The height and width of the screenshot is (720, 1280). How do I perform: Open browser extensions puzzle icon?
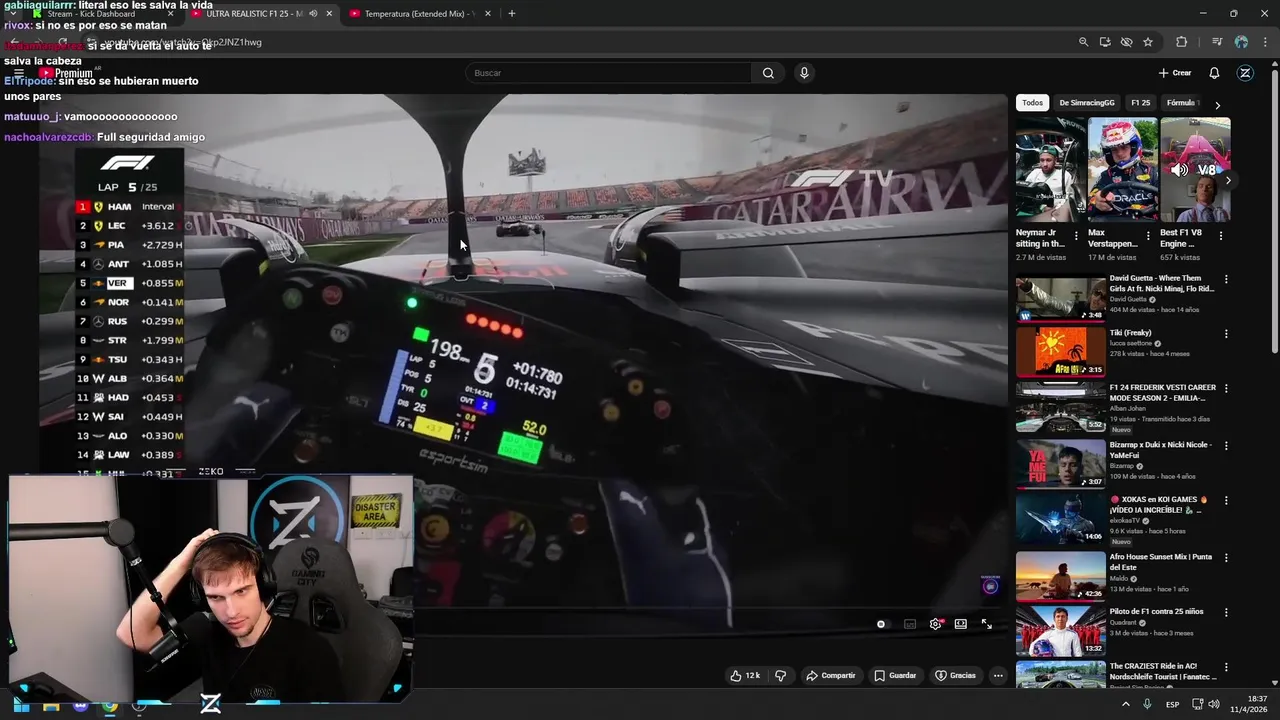(1182, 42)
